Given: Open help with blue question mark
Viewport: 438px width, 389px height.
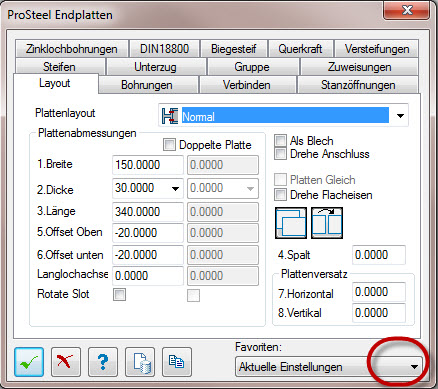Looking at the screenshot, I should tap(103, 362).
